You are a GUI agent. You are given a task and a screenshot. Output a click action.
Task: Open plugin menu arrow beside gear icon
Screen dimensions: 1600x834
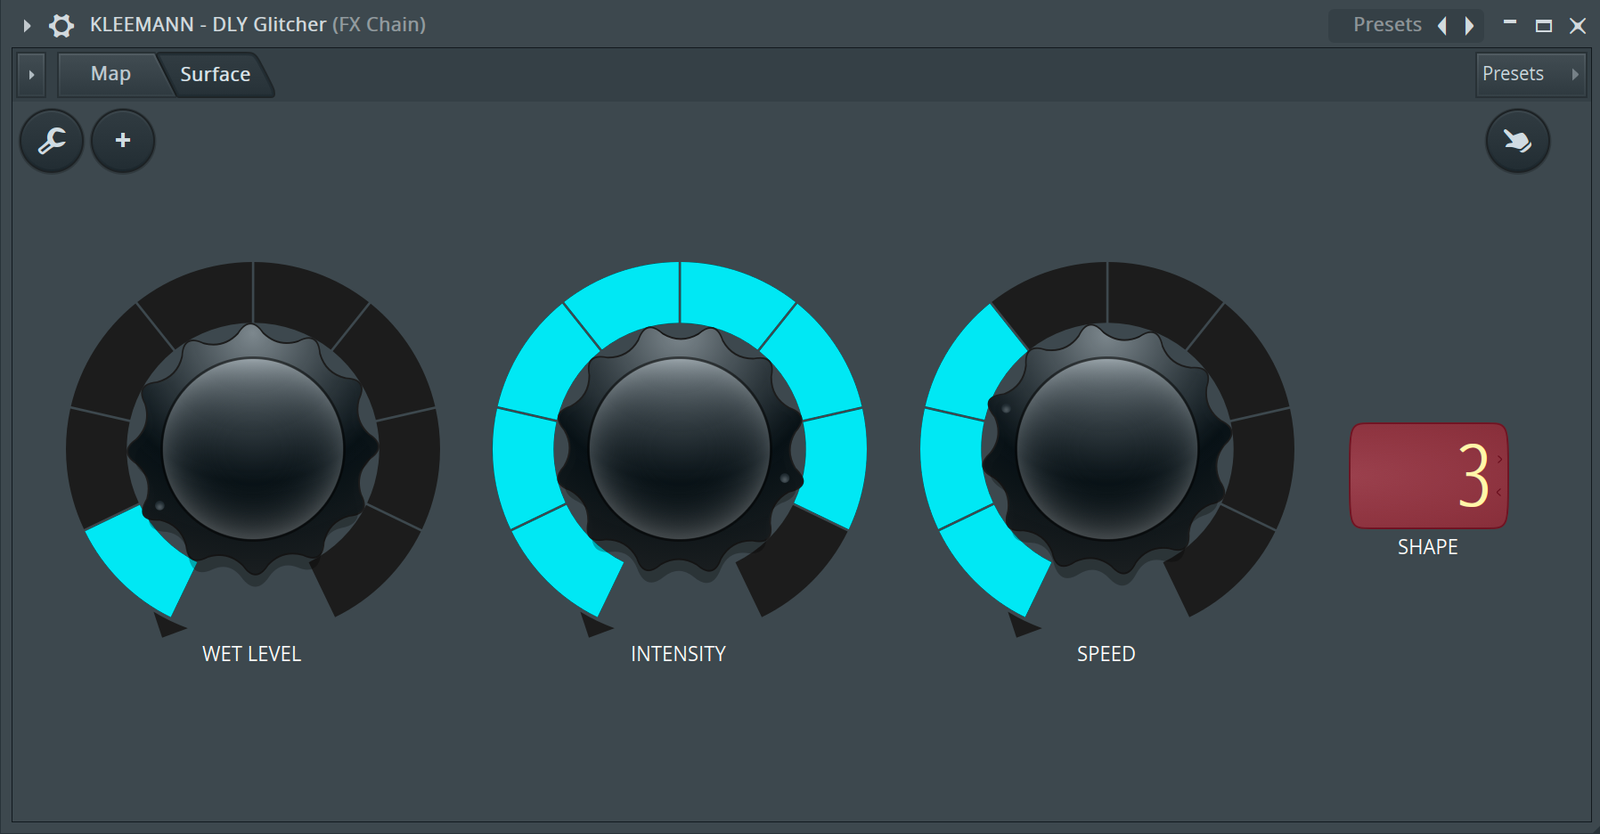(x=27, y=25)
